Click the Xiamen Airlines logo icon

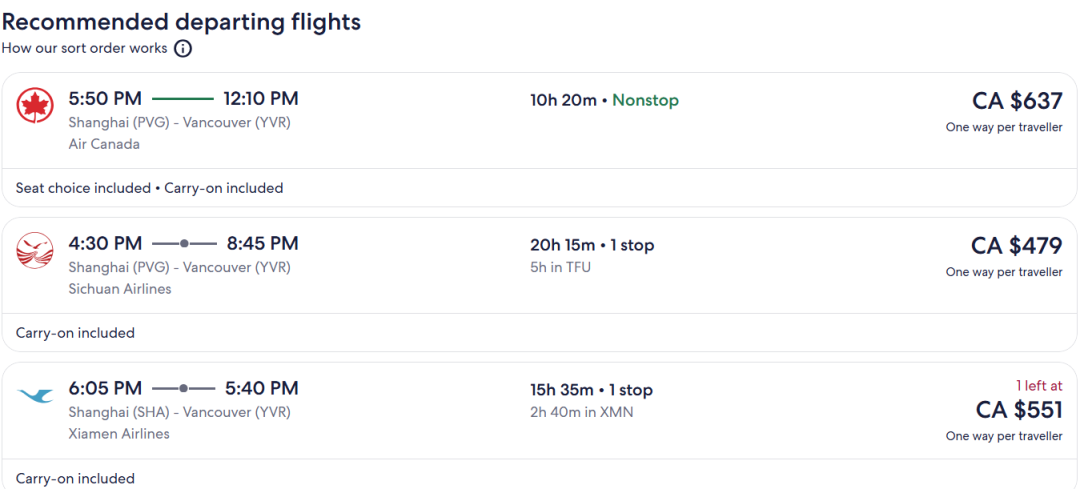[35, 395]
